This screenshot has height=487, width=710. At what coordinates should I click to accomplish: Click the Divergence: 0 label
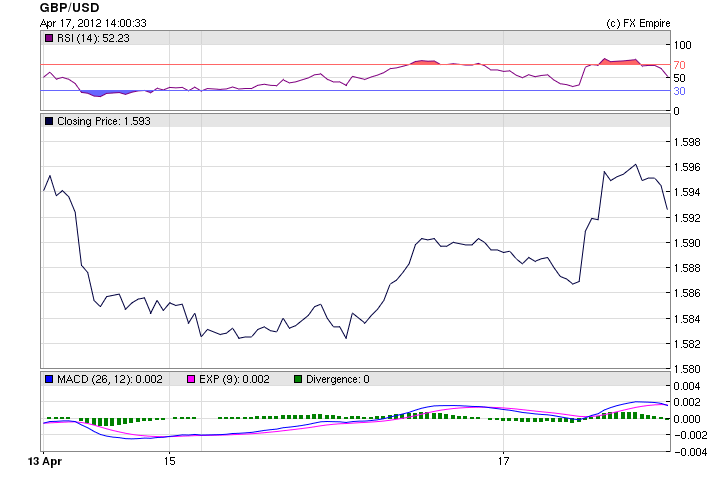point(337,379)
